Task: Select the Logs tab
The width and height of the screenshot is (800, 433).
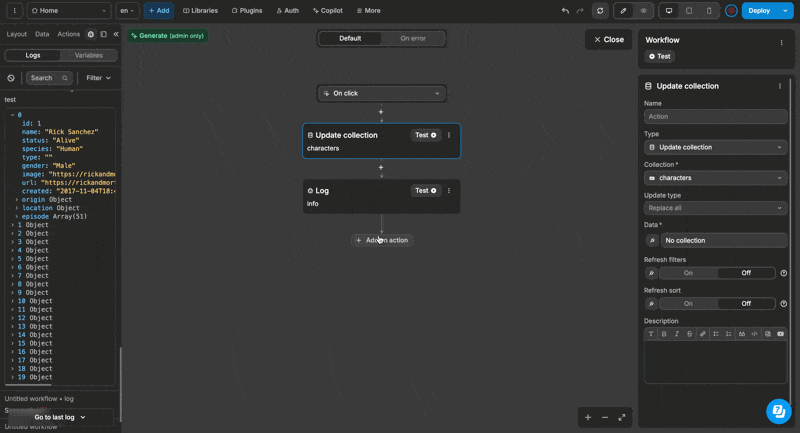Action: click(33, 55)
